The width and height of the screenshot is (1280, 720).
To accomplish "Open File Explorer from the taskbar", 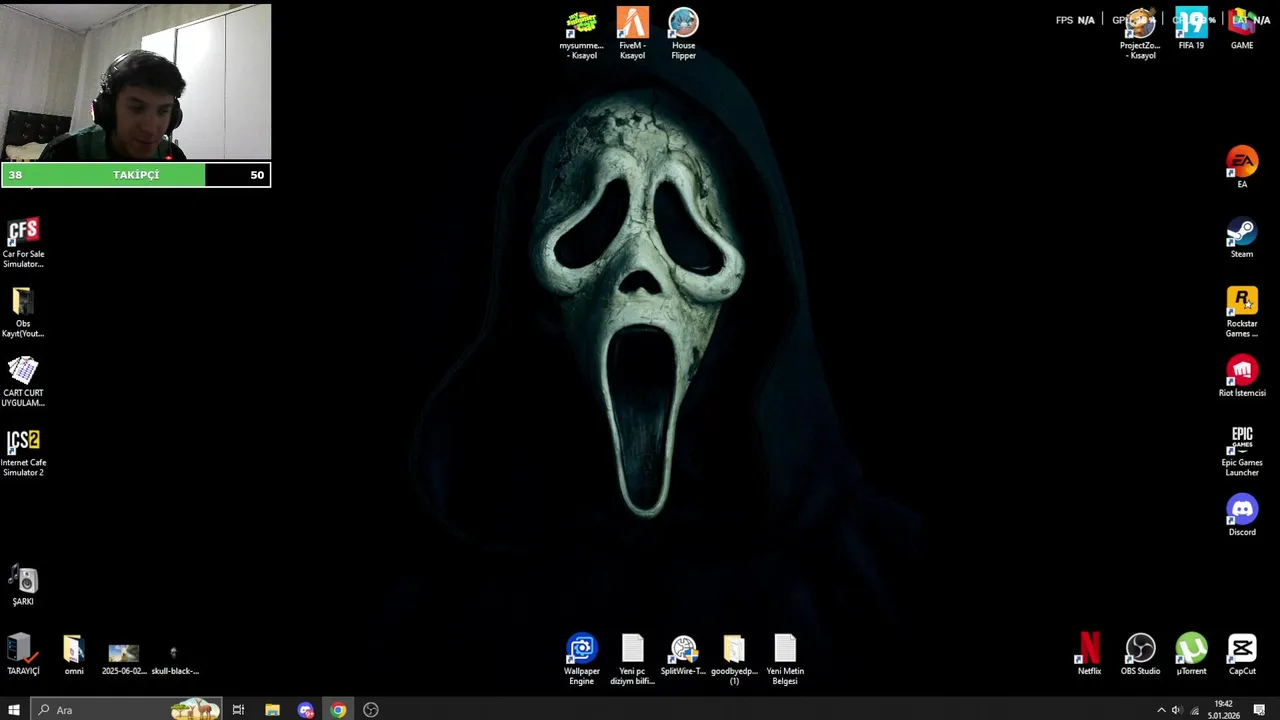I will point(272,710).
